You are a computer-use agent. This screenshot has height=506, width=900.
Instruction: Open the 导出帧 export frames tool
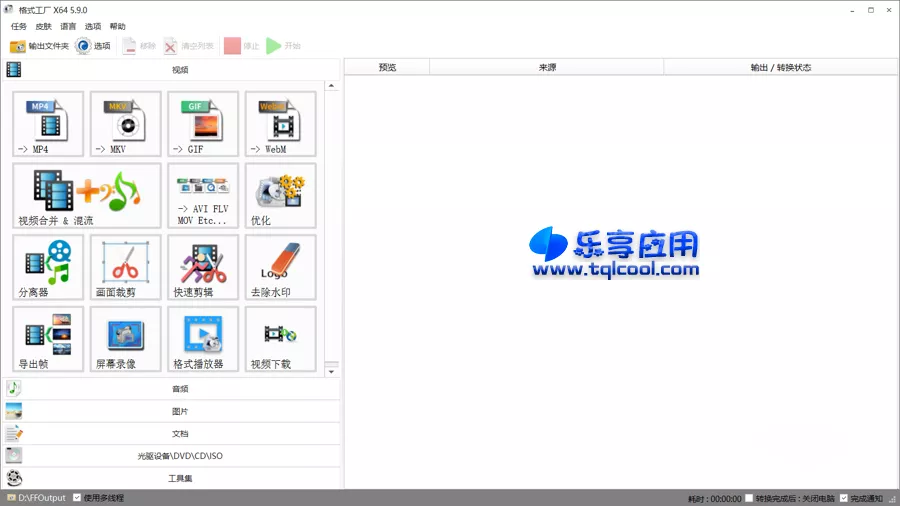(48, 339)
